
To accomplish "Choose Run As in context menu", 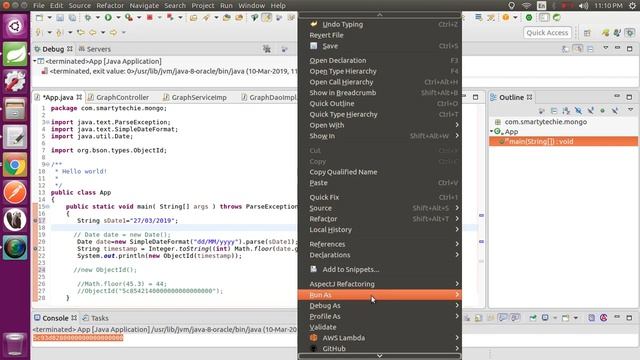I will [x=380, y=295].
